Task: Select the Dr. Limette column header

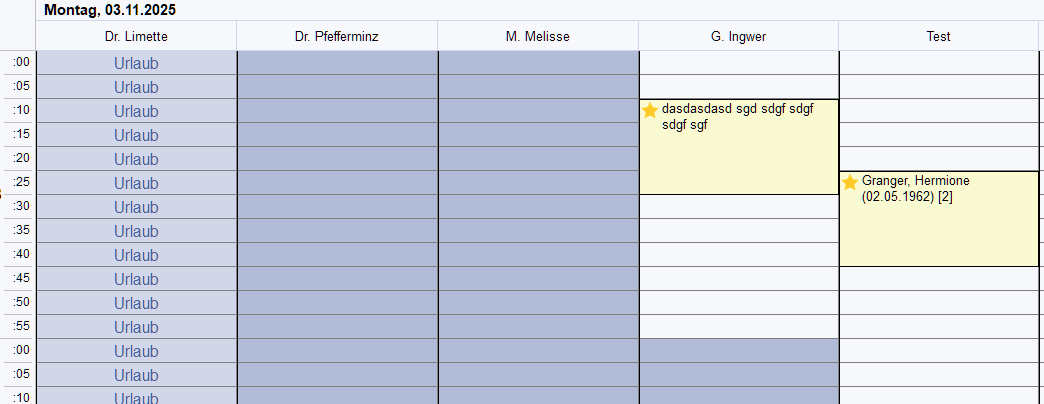Action: point(136,36)
